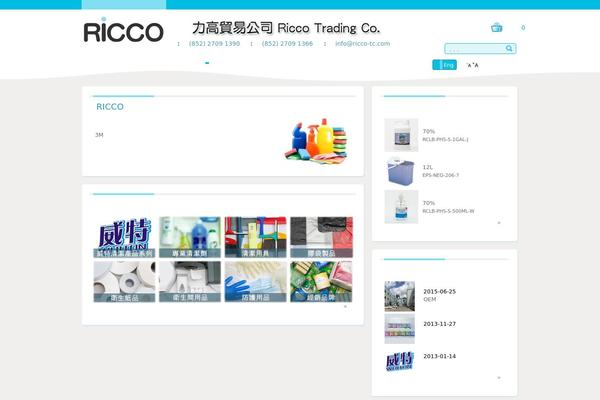Click fax number (852) 2709 1366

[287, 44]
